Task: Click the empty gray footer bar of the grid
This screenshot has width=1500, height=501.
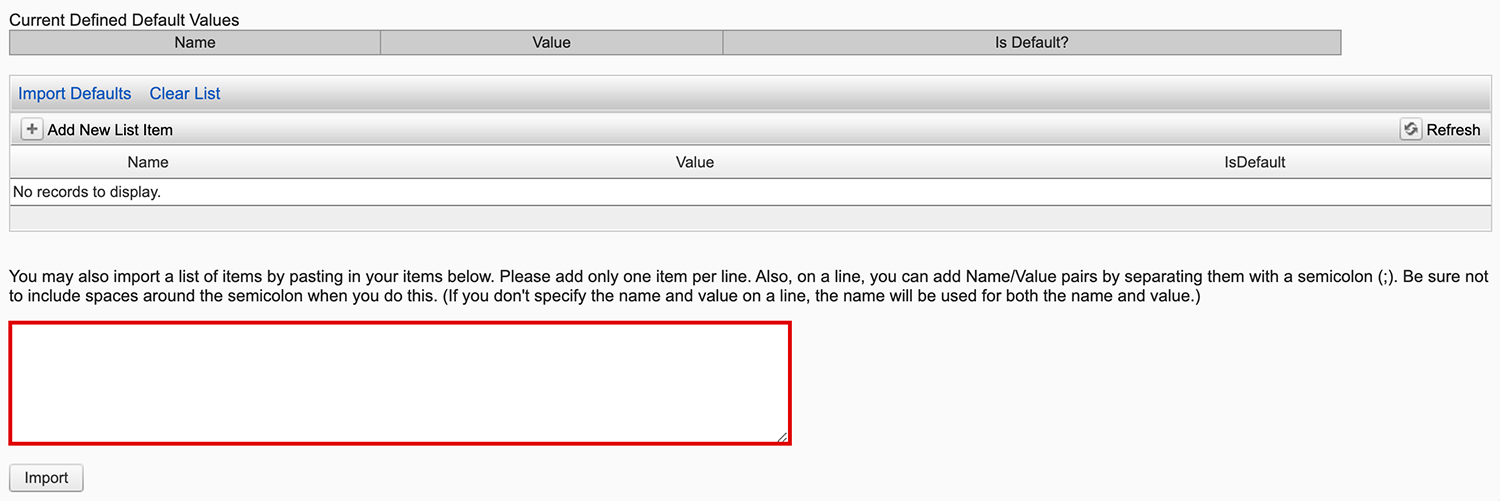Action: tap(750, 219)
